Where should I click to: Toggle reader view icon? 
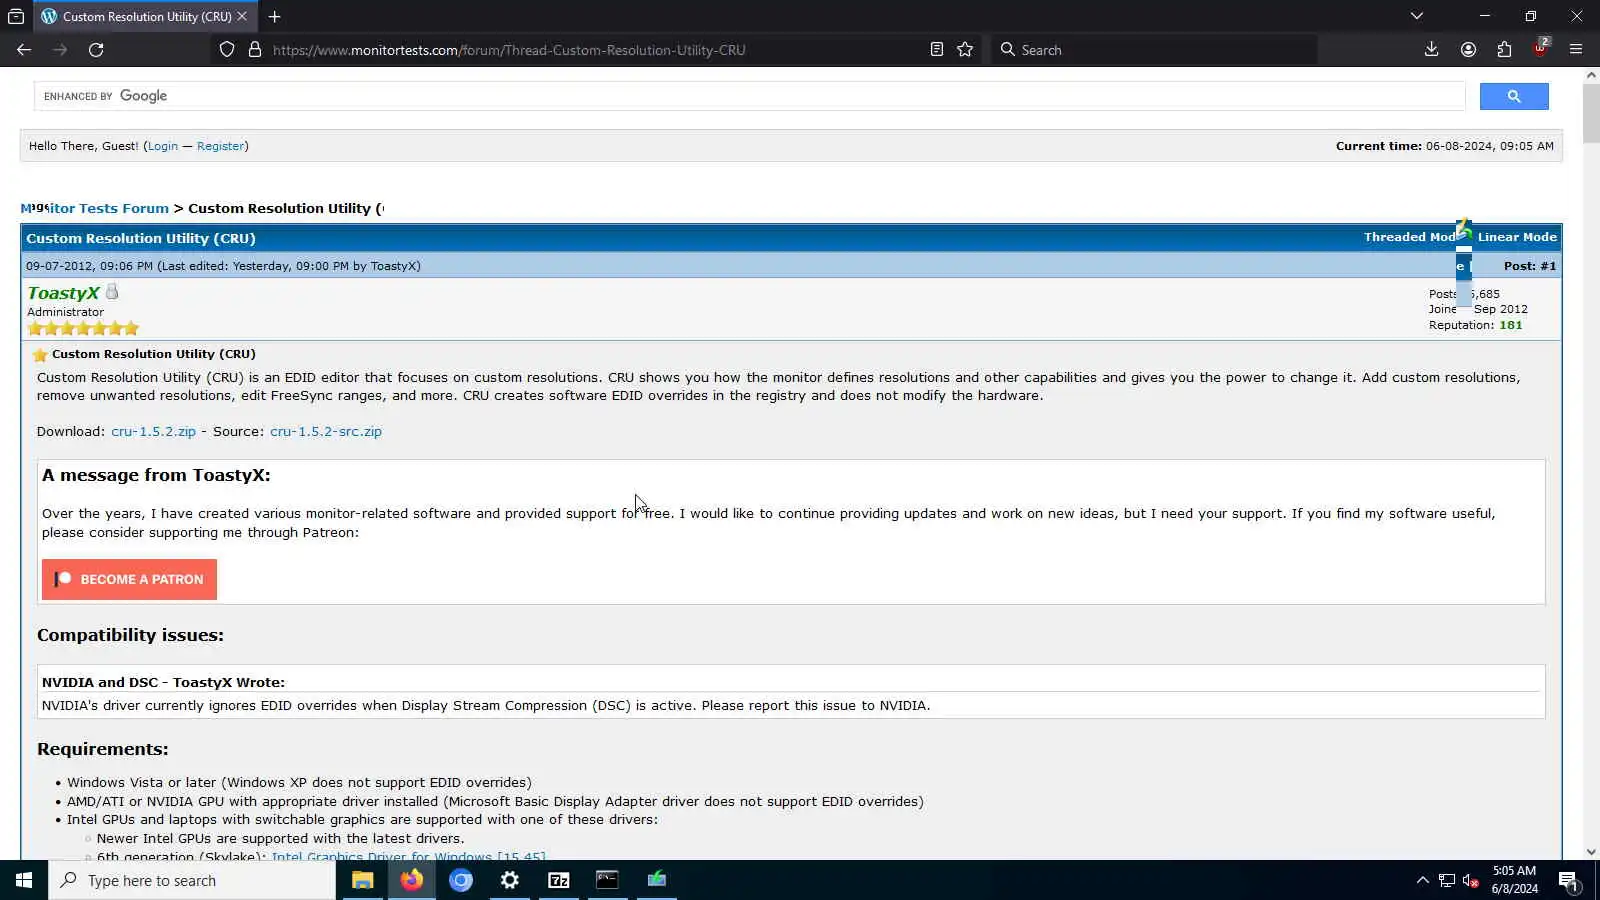(x=937, y=50)
